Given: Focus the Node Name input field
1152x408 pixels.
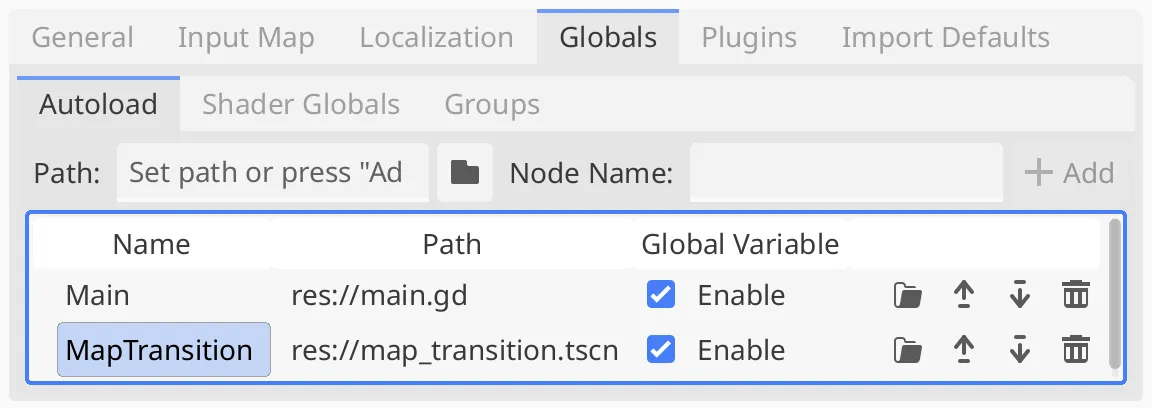Looking at the screenshot, I should tap(846, 173).
